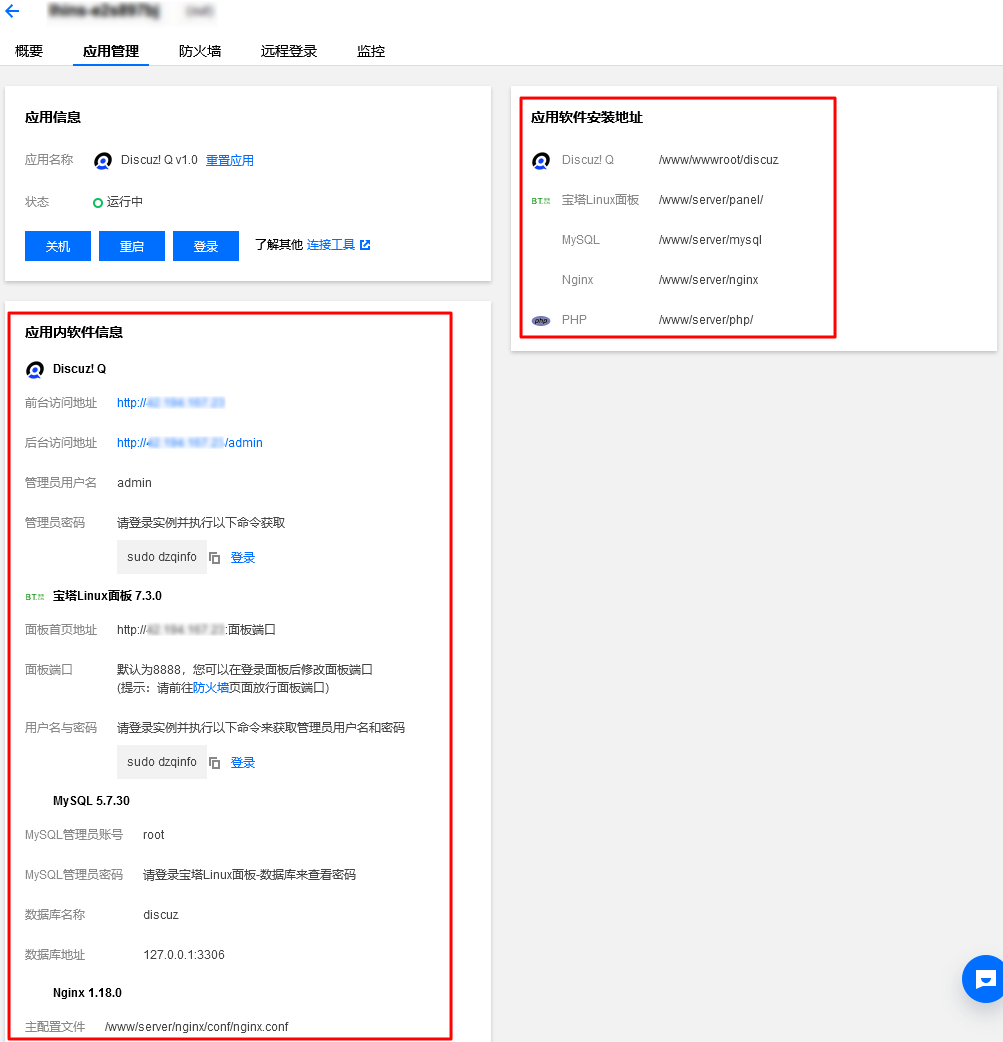Open the 防火墙 tab

click(x=200, y=51)
